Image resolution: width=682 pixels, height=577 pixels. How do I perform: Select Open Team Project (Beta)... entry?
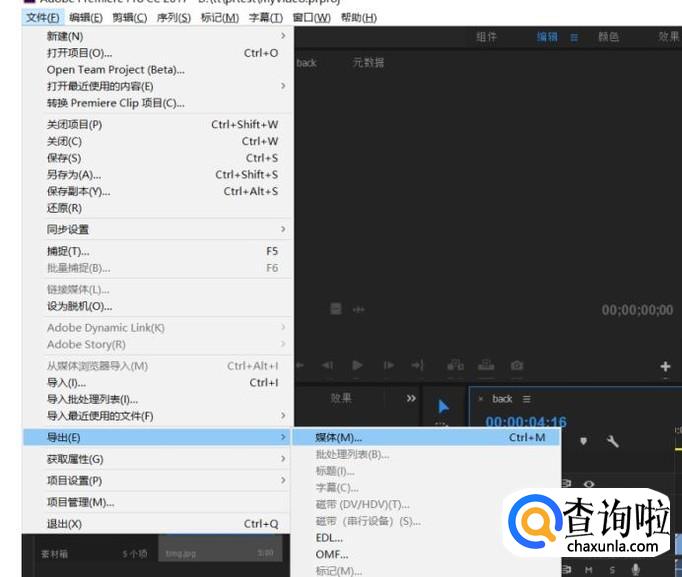click(x=157, y=70)
